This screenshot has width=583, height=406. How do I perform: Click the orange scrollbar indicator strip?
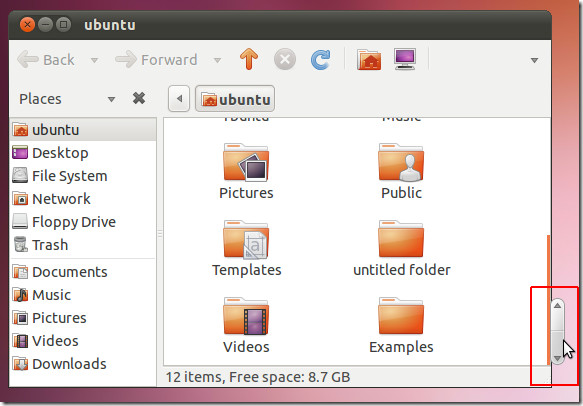pos(548,300)
